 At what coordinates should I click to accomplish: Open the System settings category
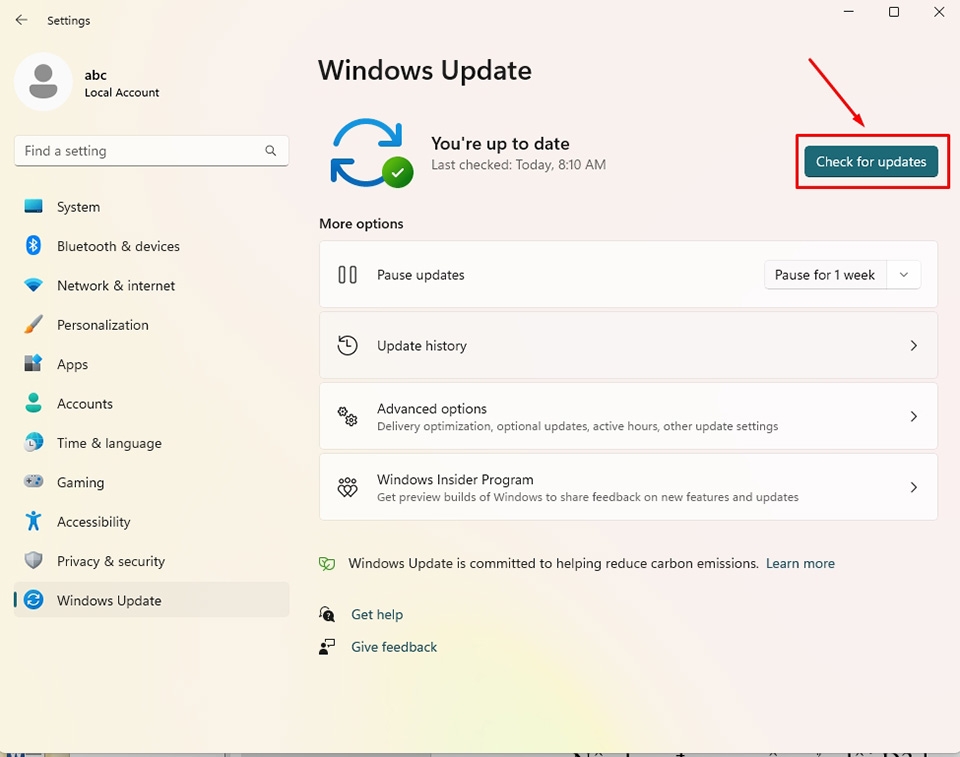point(151,206)
